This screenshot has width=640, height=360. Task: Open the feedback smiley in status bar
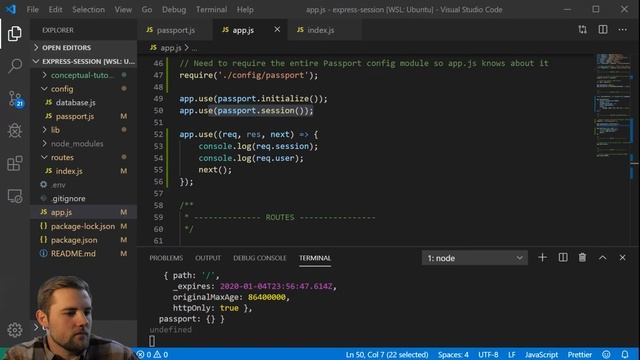[x=607, y=354]
